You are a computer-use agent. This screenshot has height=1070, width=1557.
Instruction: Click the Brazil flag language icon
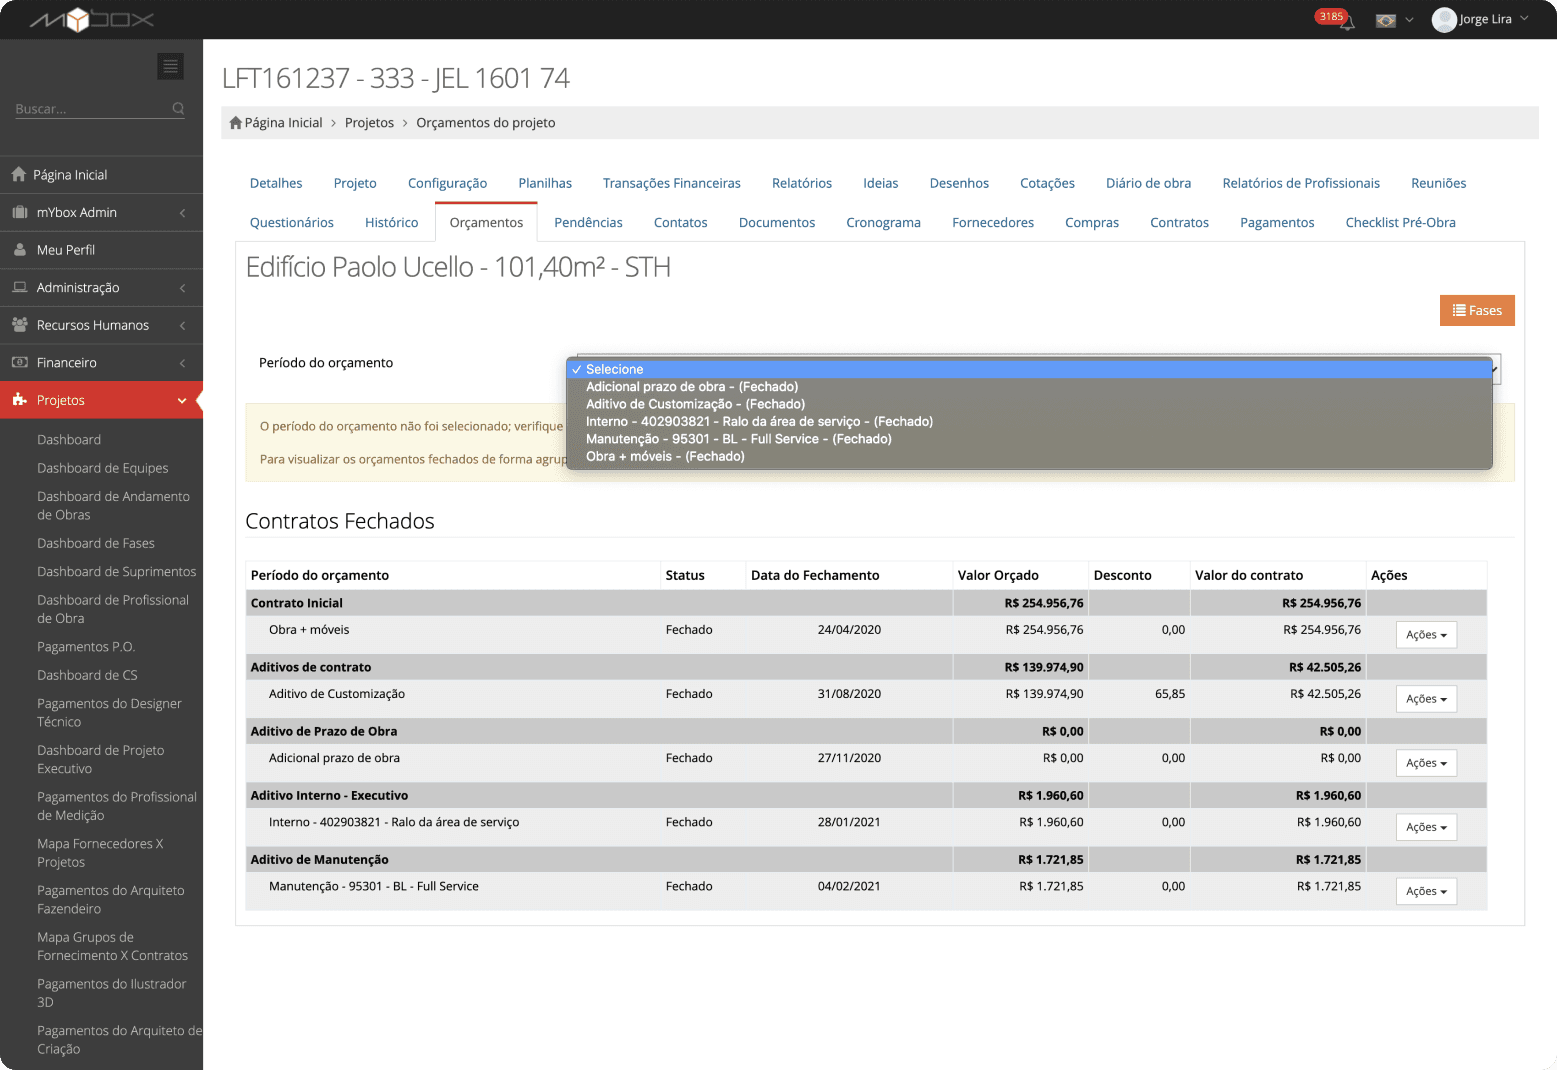point(1386,20)
